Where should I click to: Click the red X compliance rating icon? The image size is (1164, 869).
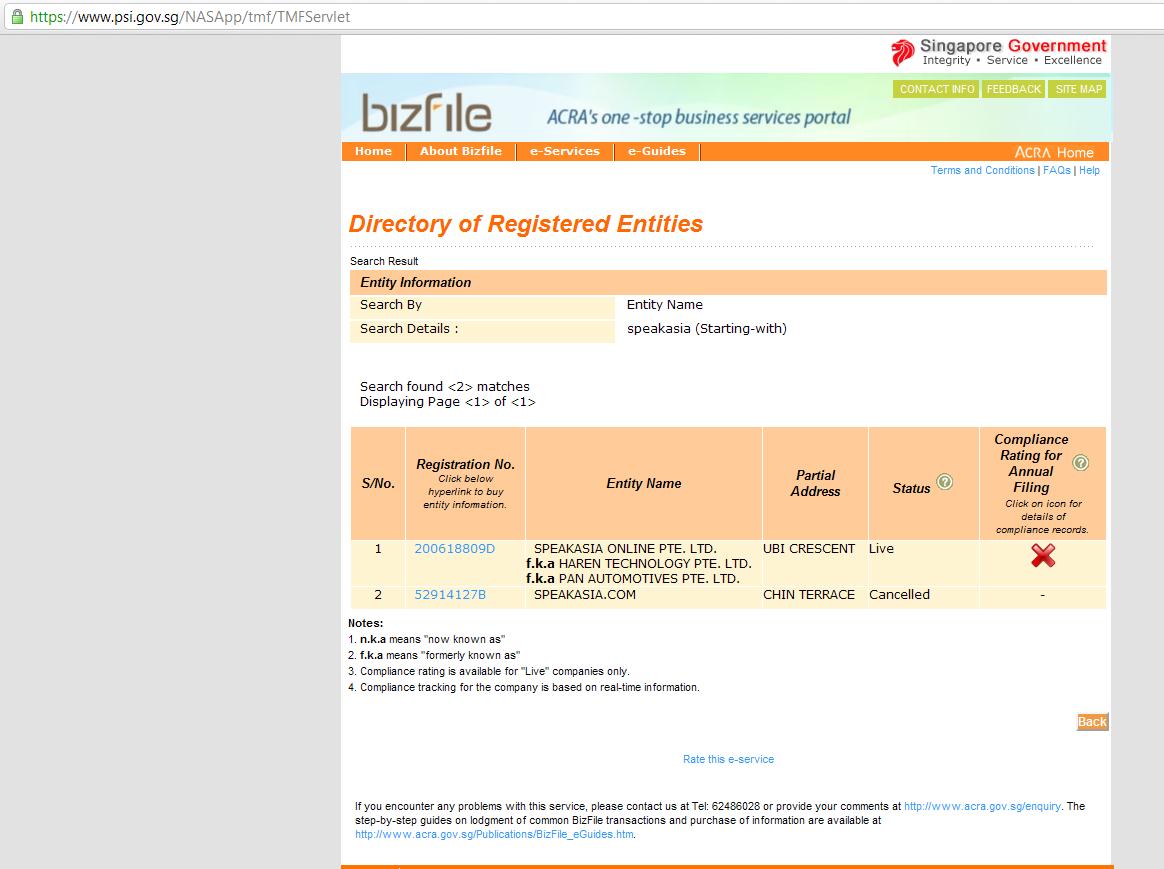pyautogui.click(x=1043, y=556)
